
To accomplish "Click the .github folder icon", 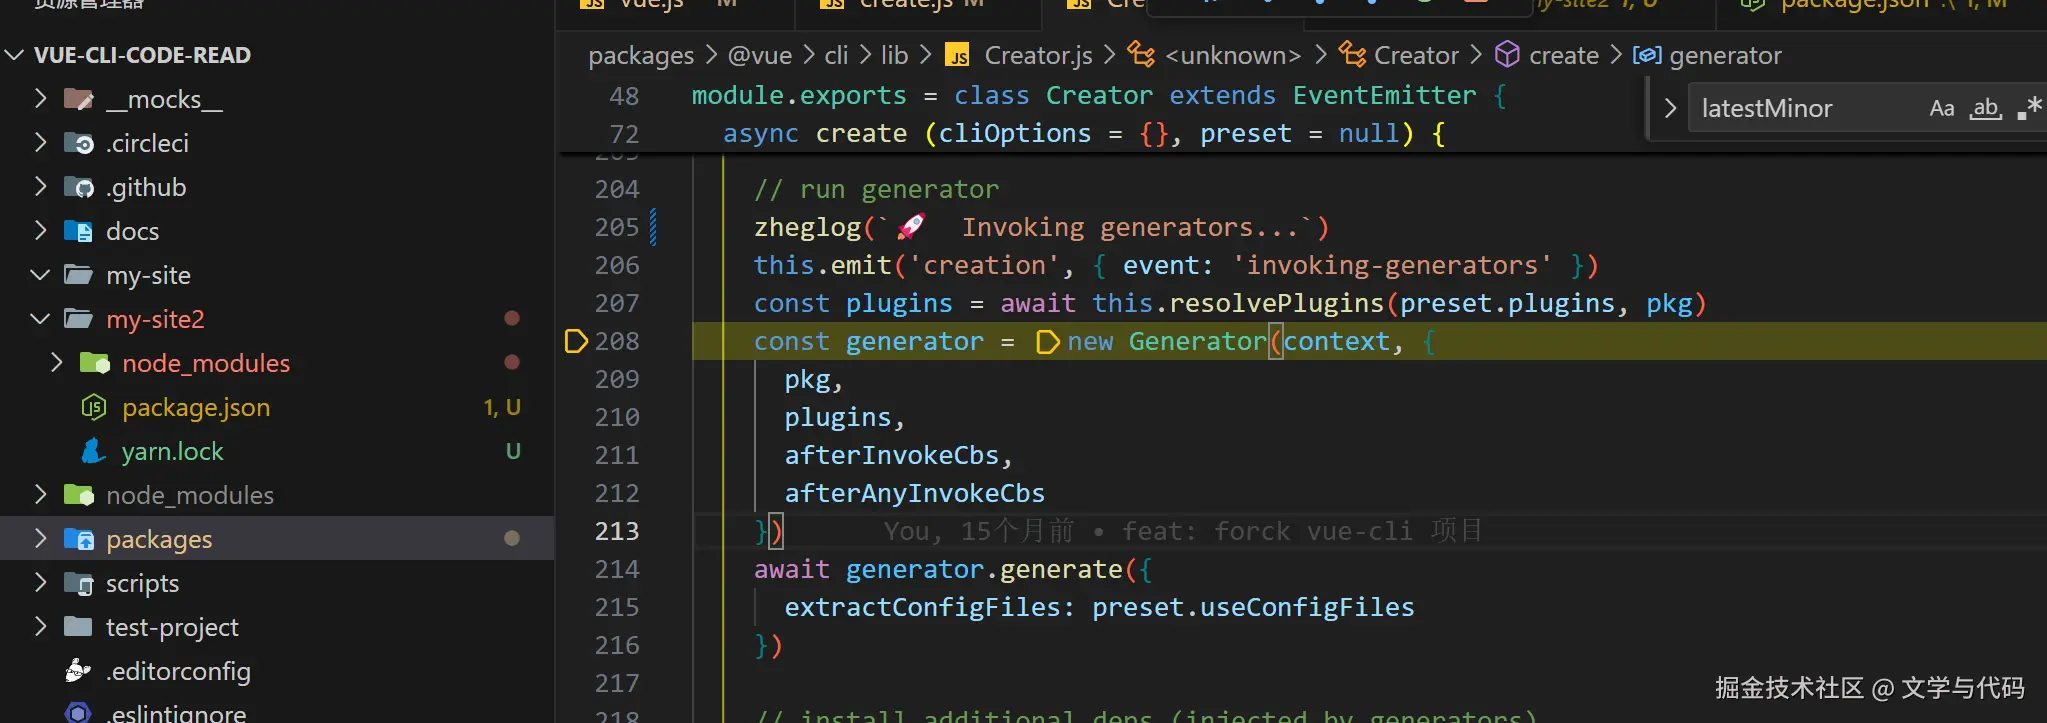I will click(x=78, y=187).
